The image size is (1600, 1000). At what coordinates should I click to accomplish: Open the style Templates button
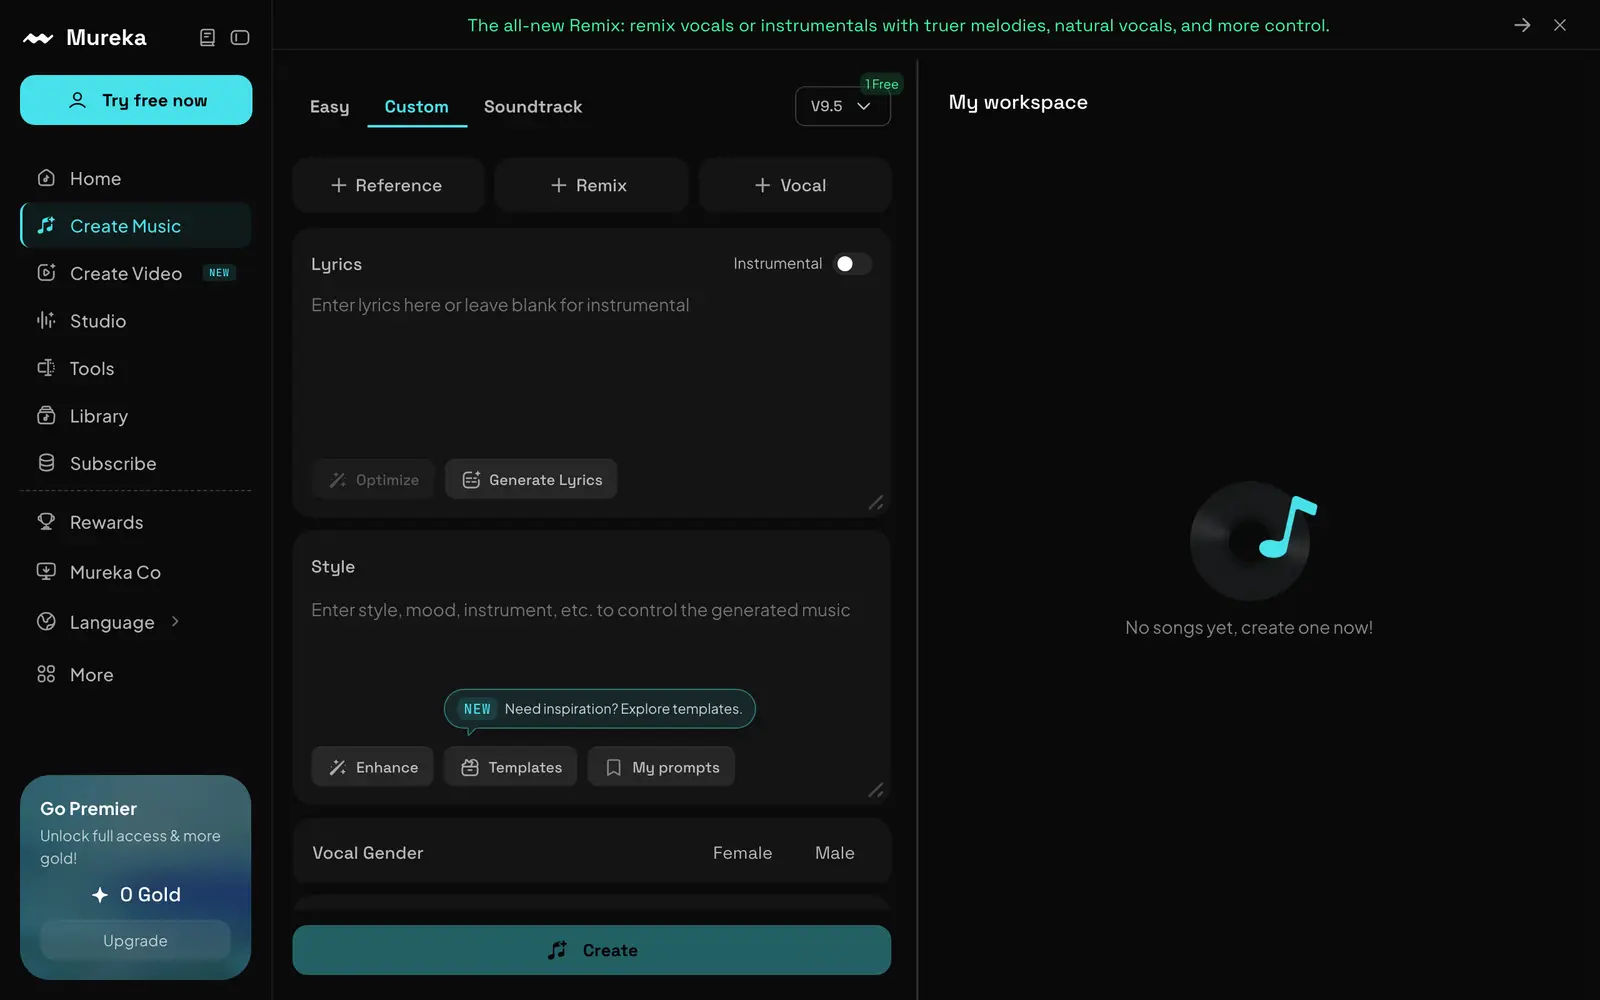510,767
